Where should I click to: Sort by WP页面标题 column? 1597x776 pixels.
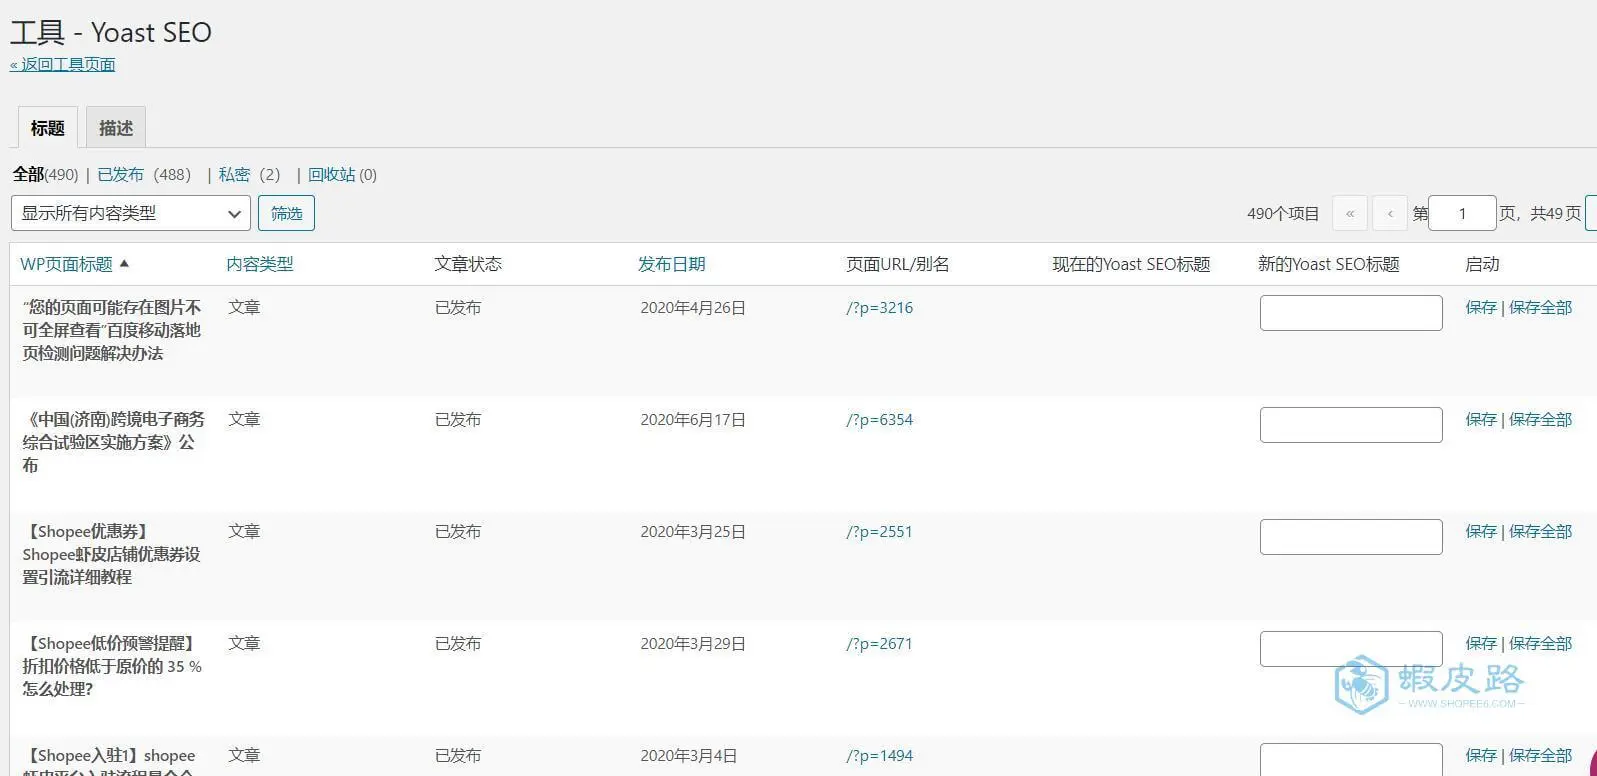[x=66, y=264]
